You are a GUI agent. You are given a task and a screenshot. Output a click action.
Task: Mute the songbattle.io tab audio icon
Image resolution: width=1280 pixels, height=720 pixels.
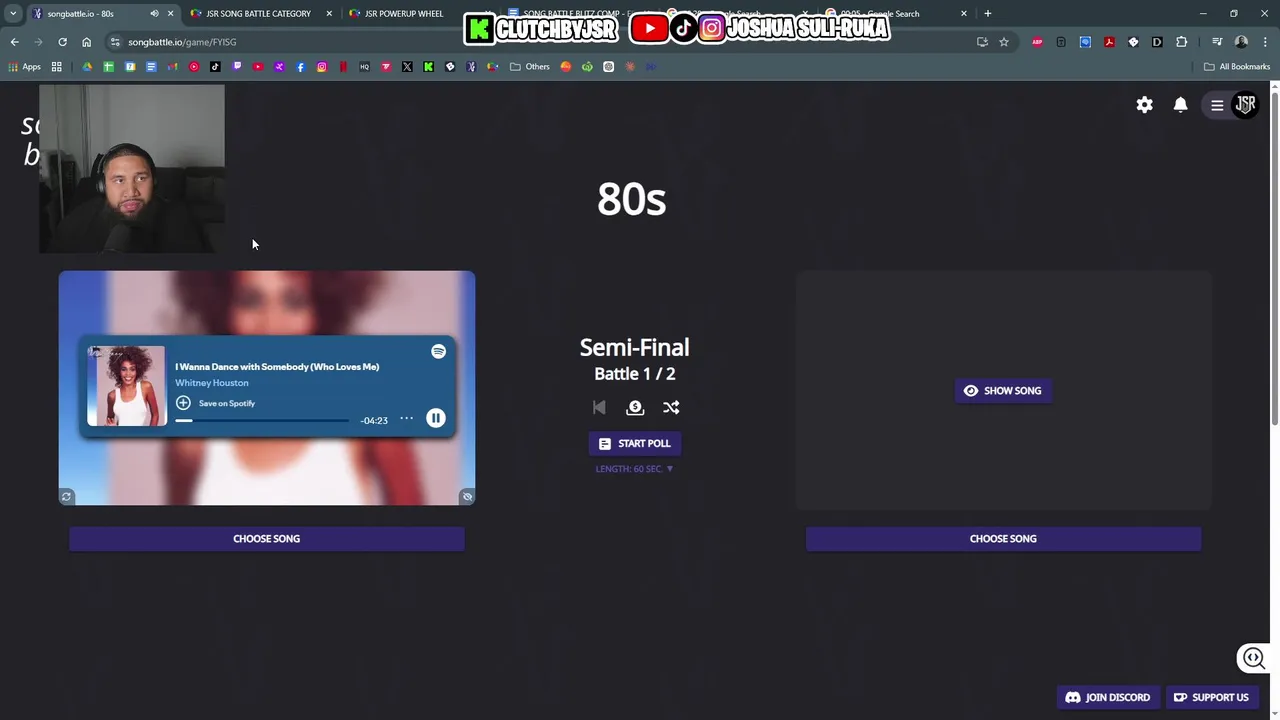click(x=154, y=14)
